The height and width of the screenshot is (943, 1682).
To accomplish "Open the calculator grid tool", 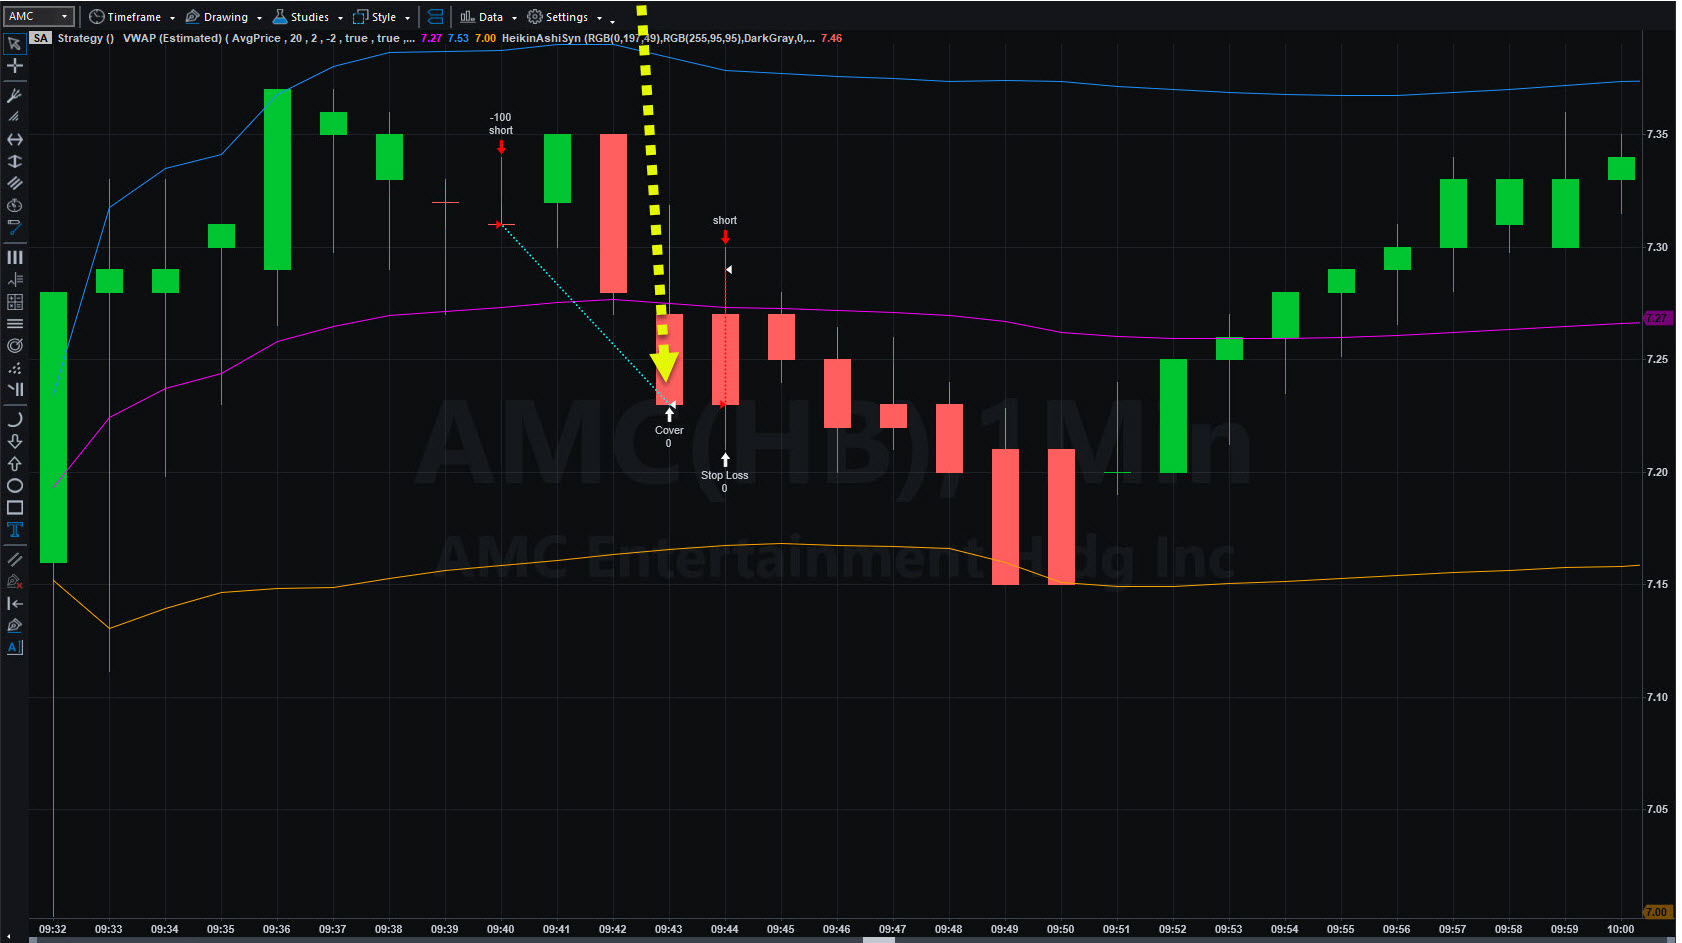I will pos(14,301).
